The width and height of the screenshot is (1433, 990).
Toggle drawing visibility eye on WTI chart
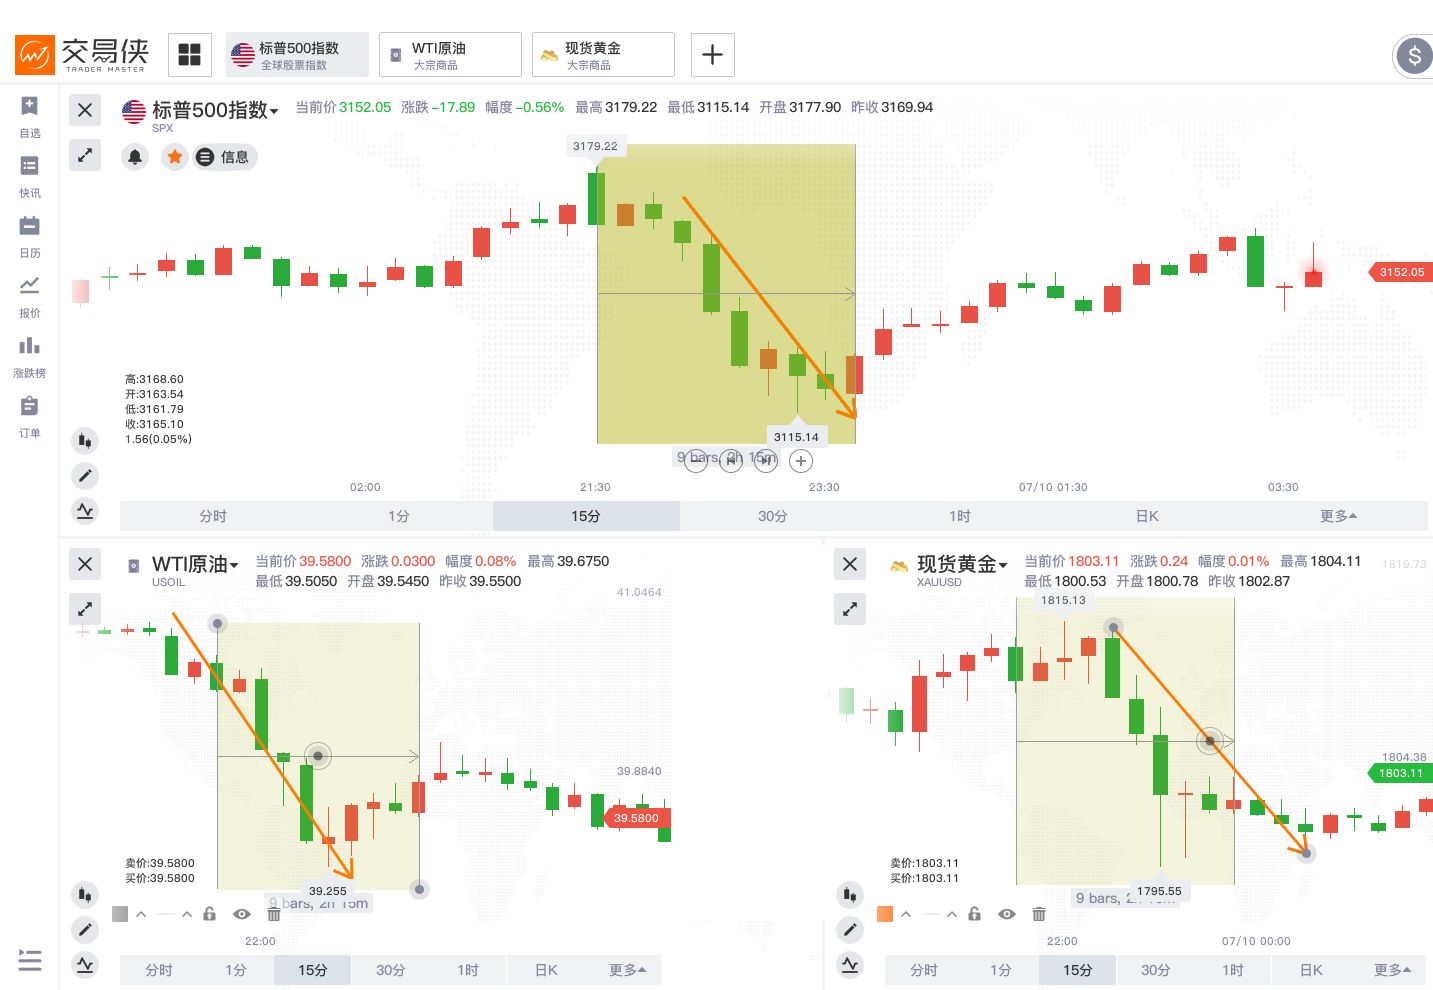click(241, 914)
